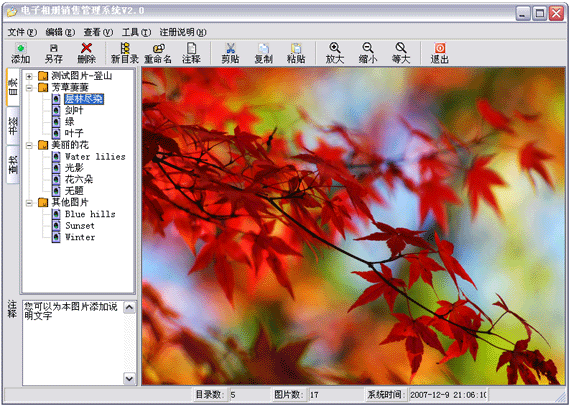Screen dimensions: 571x407
Task: Click the 另存 (Save As) toolbar icon
Action: [53, 53]
